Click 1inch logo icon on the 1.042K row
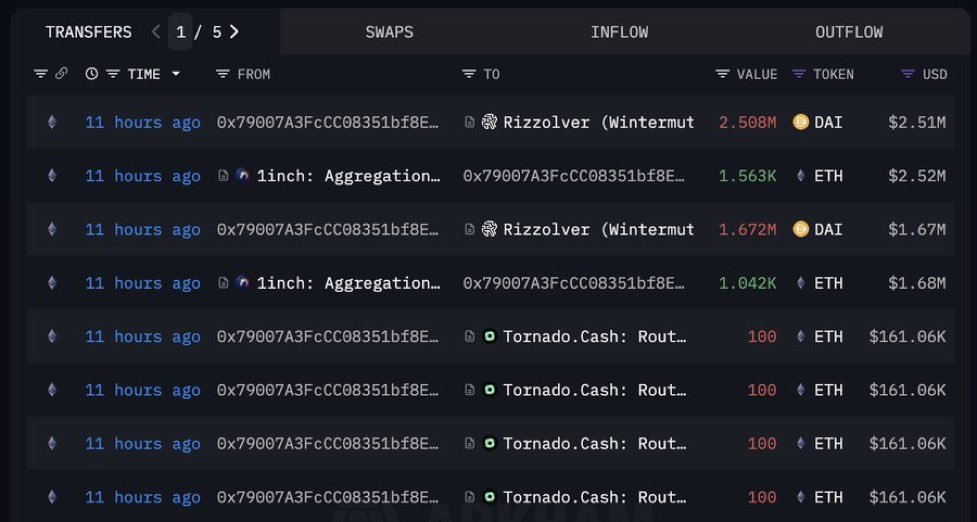Screen dimensions: 977x522 coord(242,283)
